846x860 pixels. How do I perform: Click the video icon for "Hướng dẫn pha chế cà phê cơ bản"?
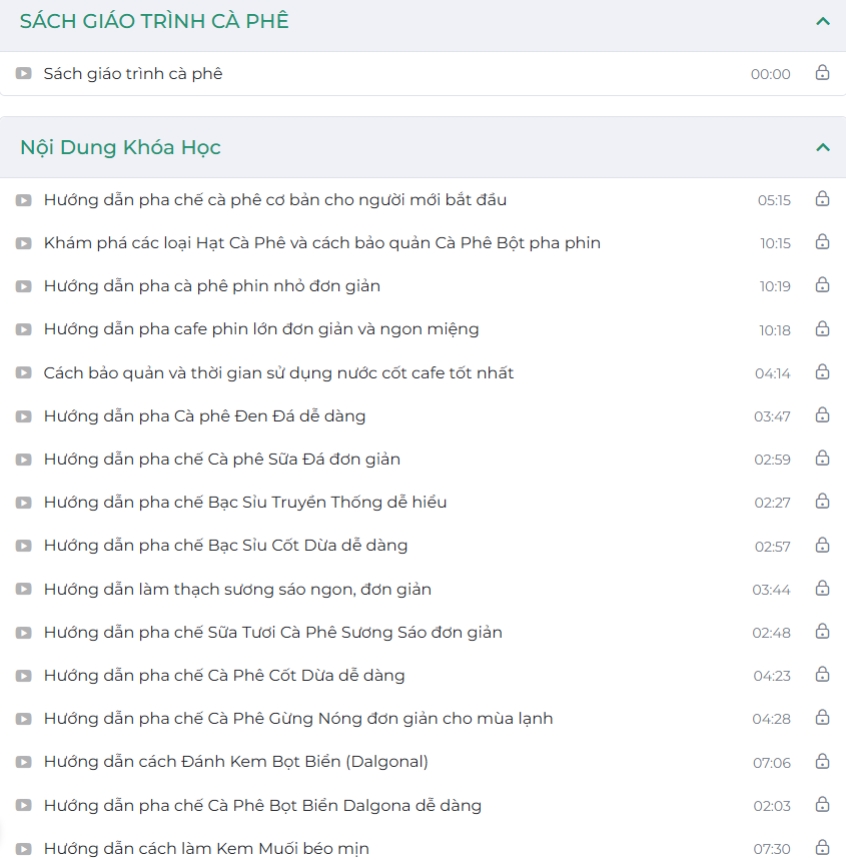[23, 199]
